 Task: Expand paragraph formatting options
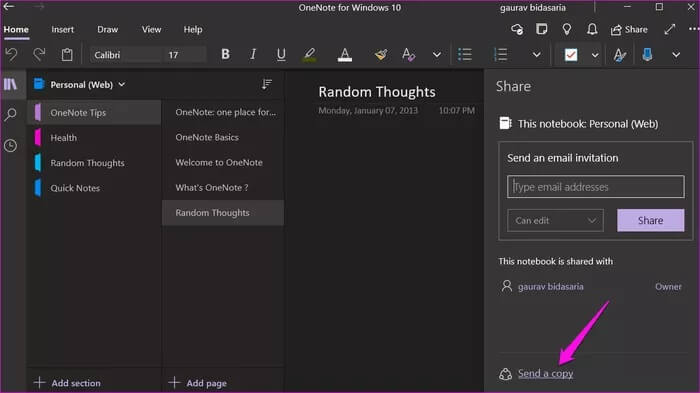(x=537, y=55)
